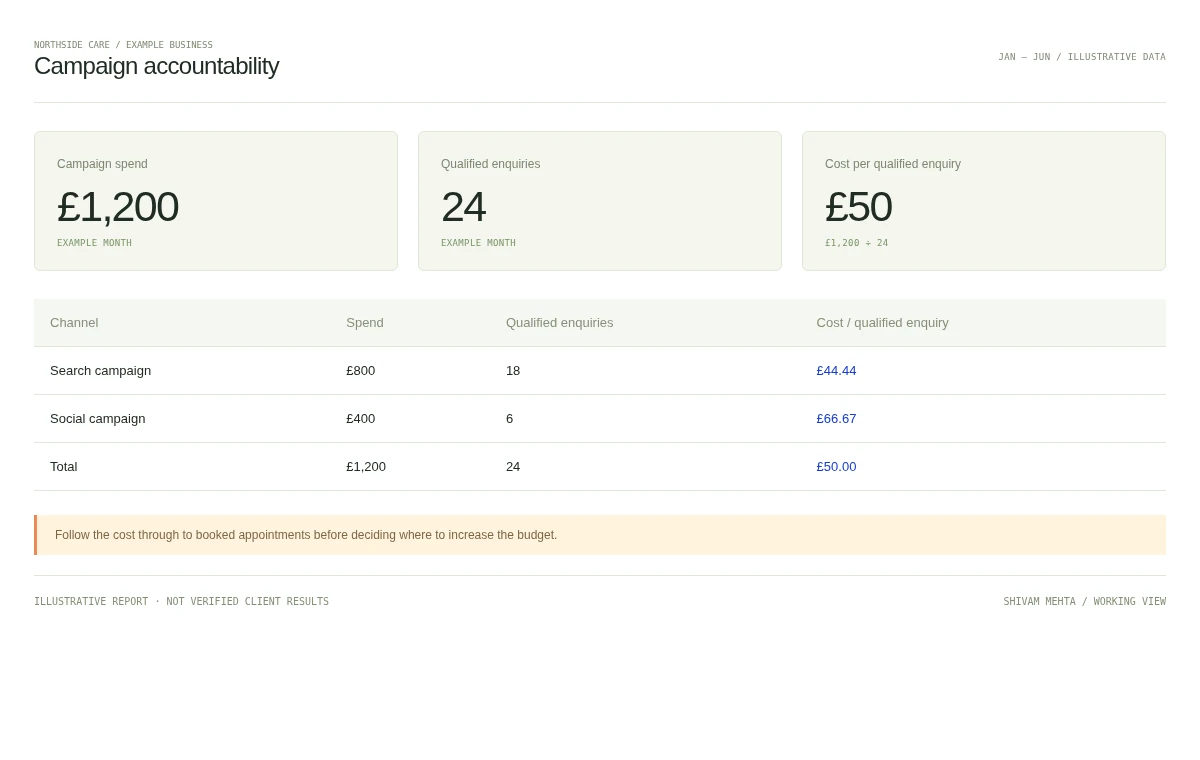The width and height of the screenshot is (1200, 760).
Task: Click the 24 cell in Total row
Action: tap(513, 467)
